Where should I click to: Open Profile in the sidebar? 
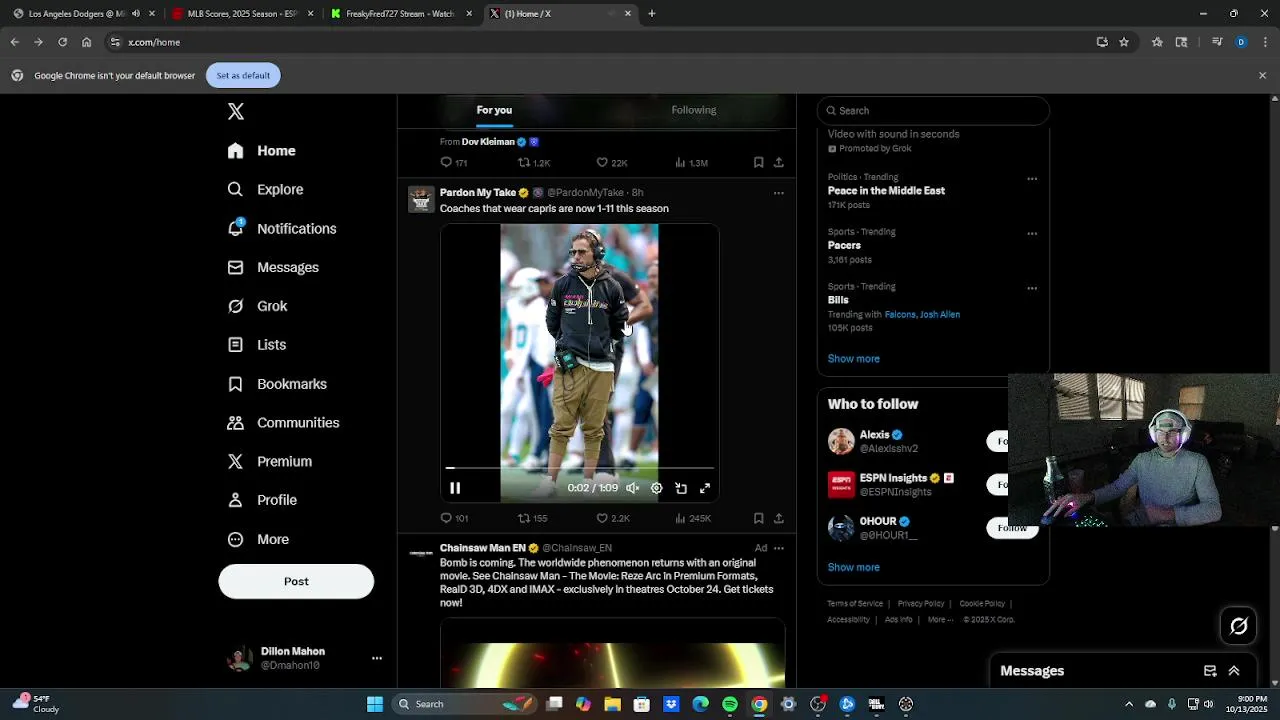click(x=261, y=500)
